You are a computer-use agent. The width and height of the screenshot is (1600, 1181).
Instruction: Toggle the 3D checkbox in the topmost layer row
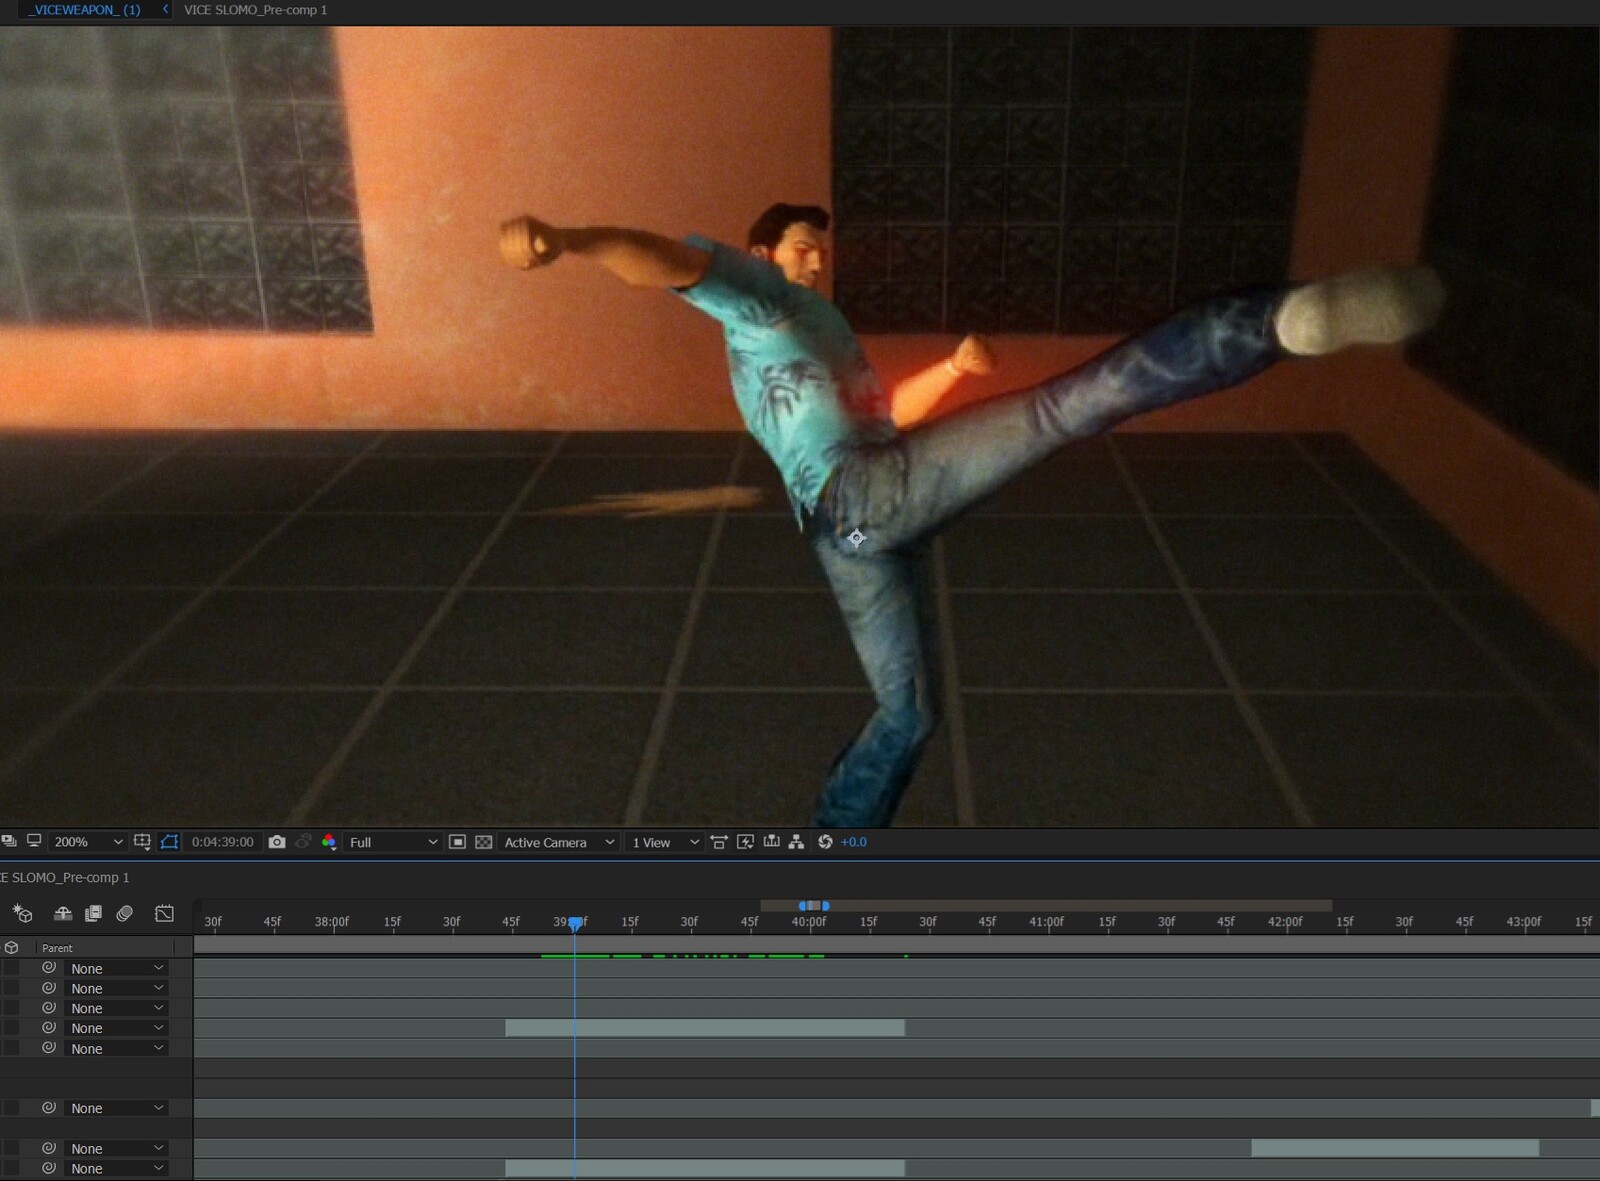point(11,968)
